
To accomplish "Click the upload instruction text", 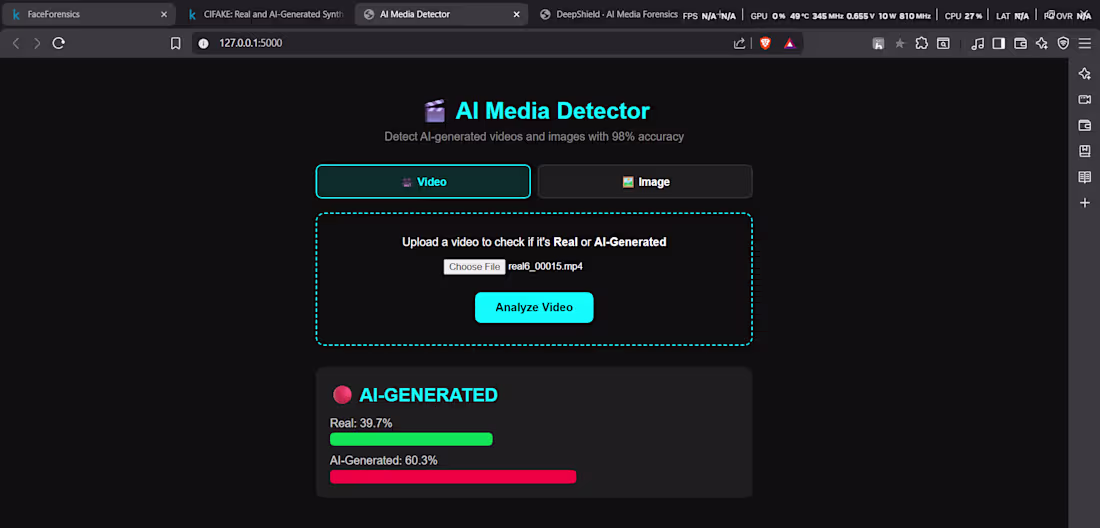I will click(534, 242).
